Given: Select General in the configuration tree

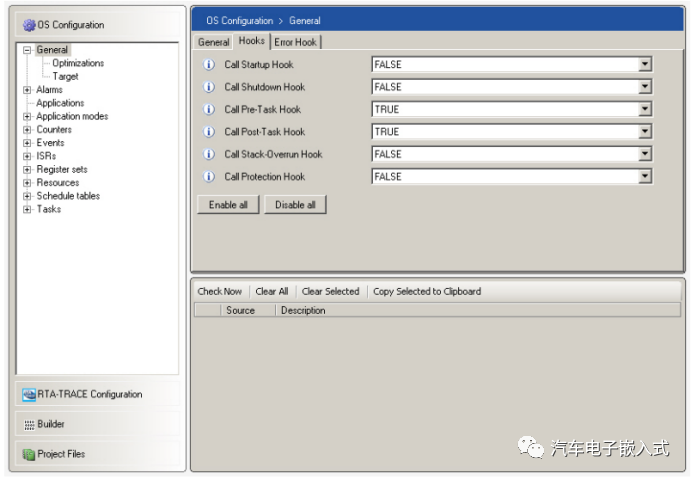Looking at the screenshot, I should point(52,50).
